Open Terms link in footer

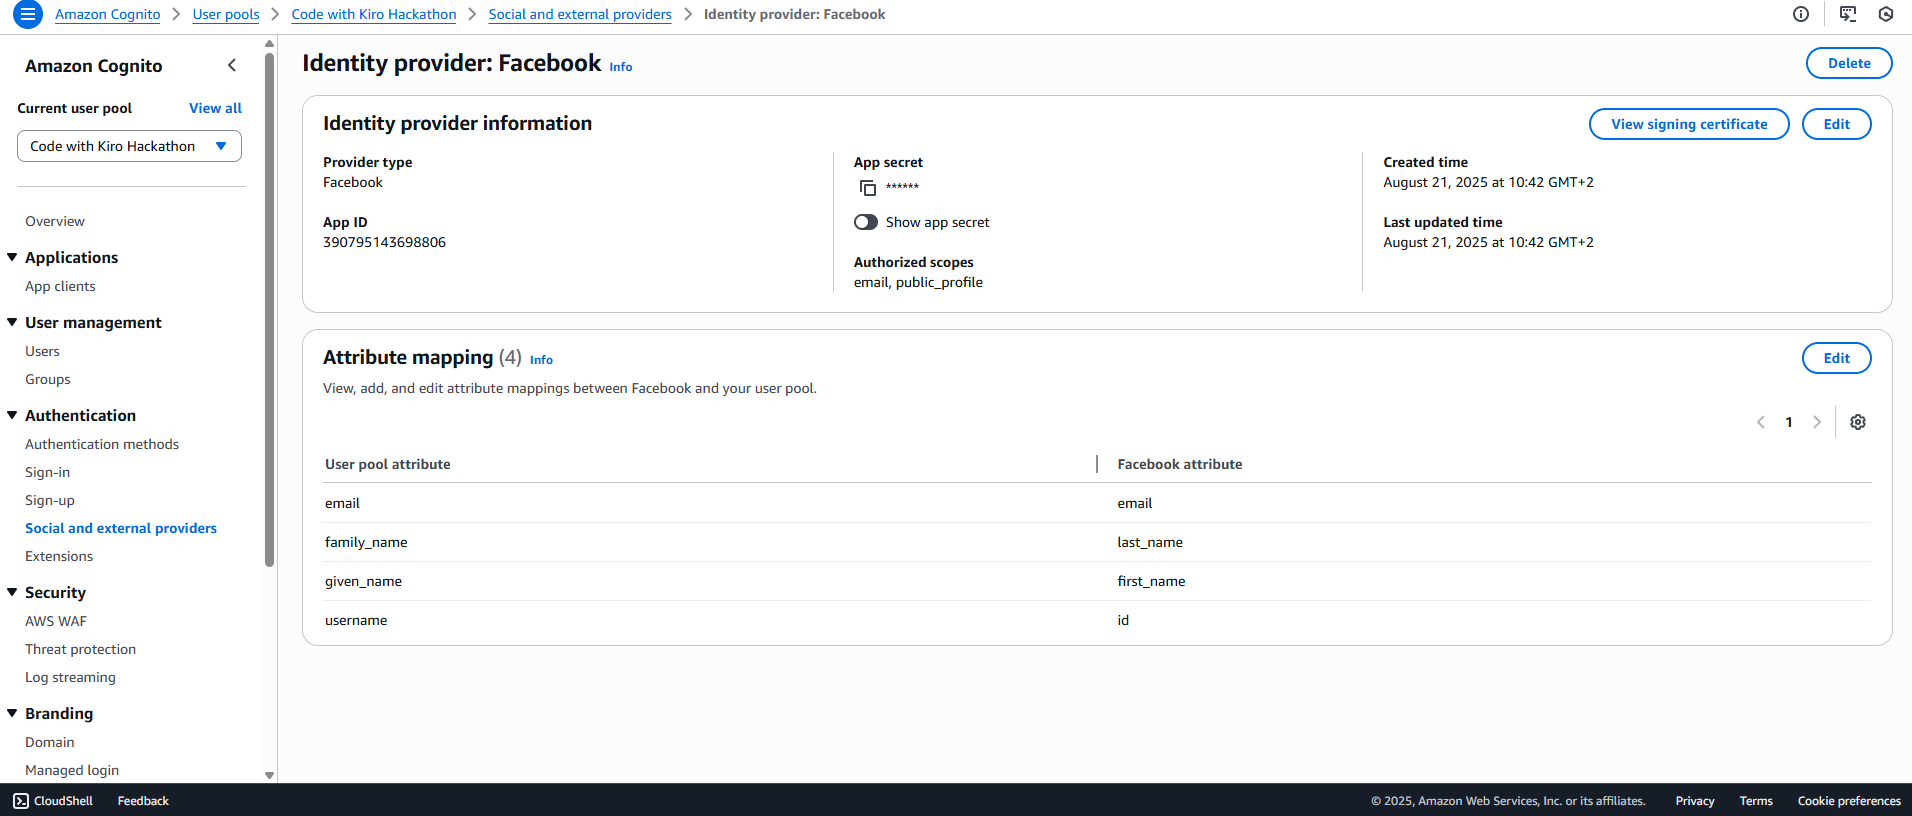[x=1756, y=801]
